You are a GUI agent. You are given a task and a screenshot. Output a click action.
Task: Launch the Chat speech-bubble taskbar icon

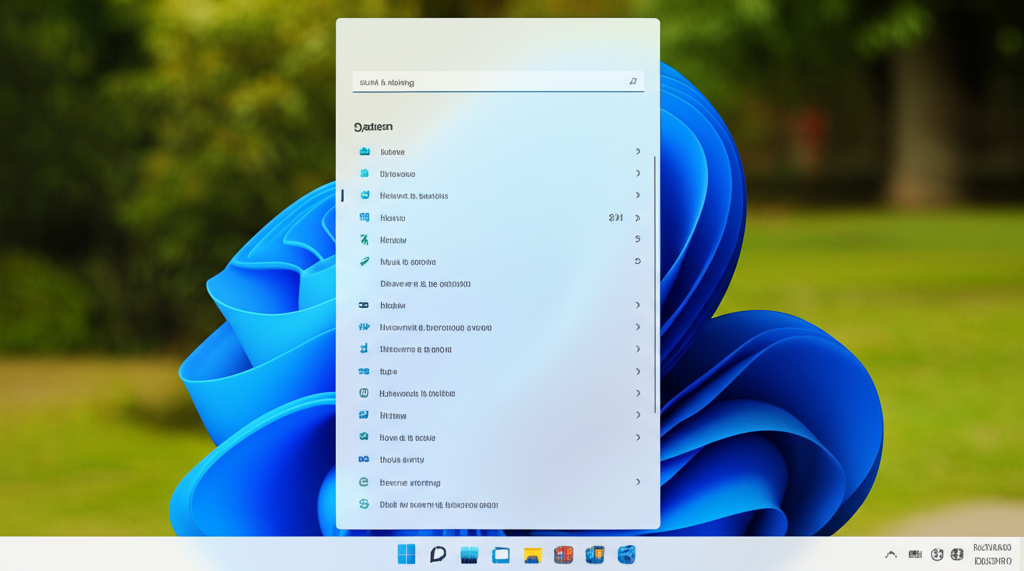pyautogui.click(x=437, y=555)
